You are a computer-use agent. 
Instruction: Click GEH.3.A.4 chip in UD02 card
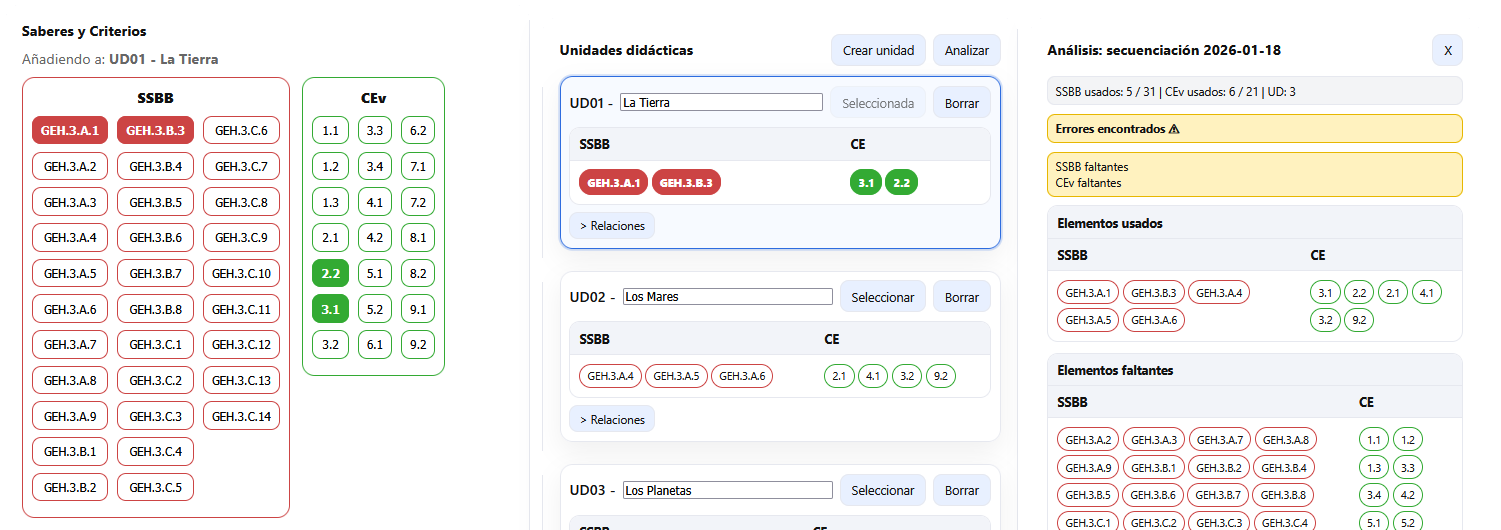click(x=610, y=377)
